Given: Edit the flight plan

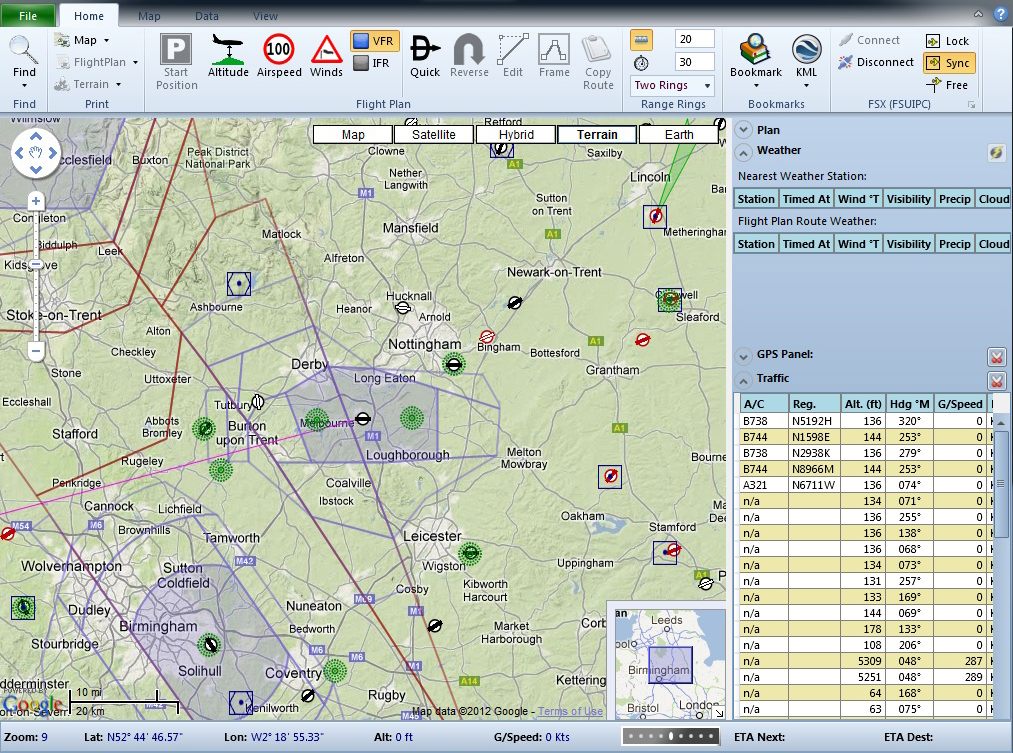Looking at the screenshot, I should tap(513, 56).
